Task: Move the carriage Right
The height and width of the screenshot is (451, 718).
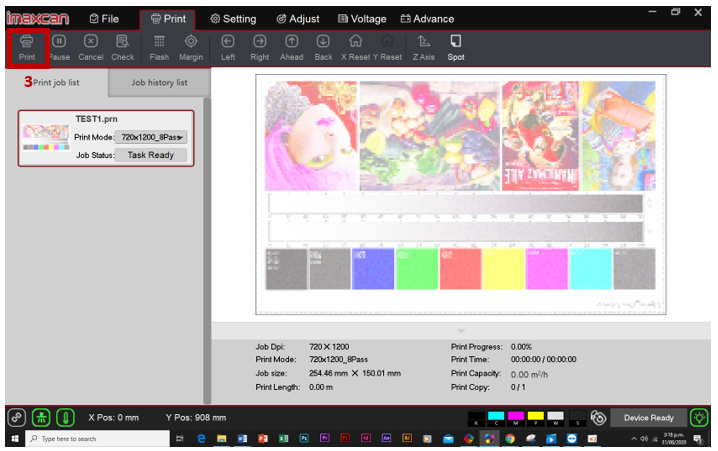Action: click(260, 48)
